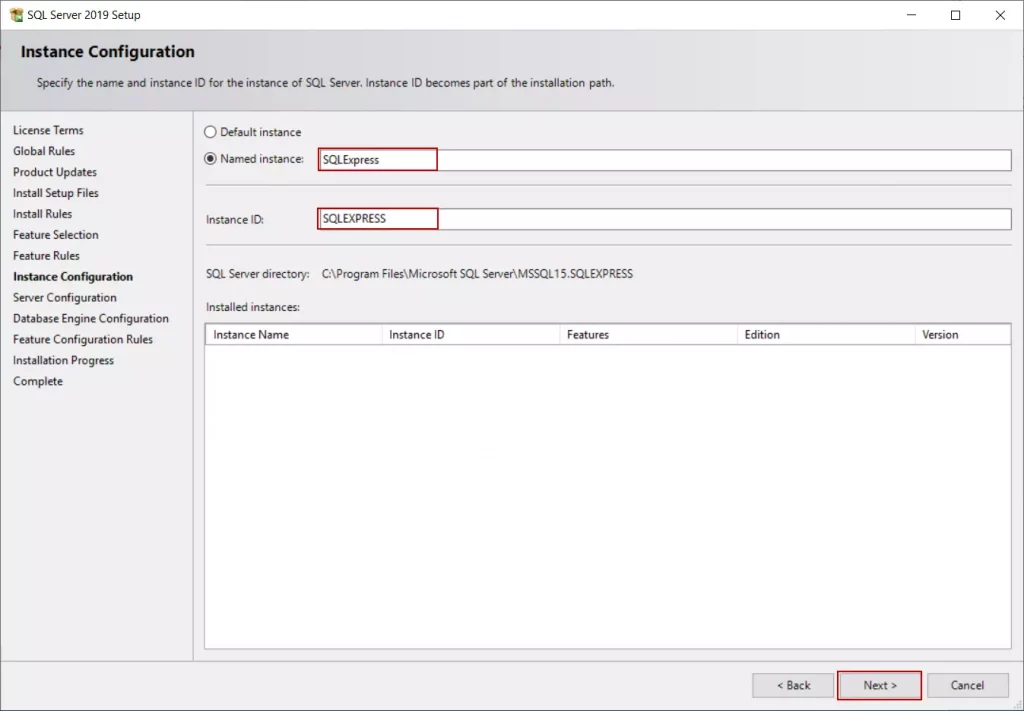
Task: Click the Edition column header
Action: pos(825,335)
